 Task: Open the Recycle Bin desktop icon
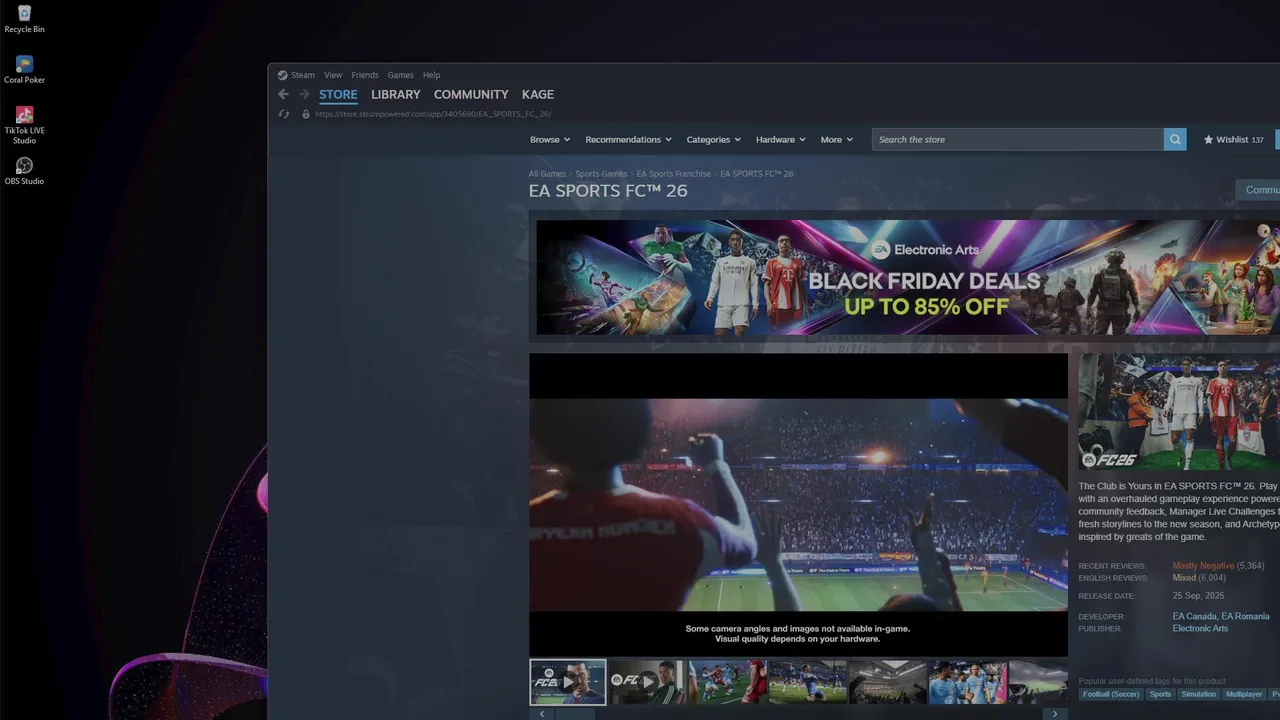pos(24,18)
